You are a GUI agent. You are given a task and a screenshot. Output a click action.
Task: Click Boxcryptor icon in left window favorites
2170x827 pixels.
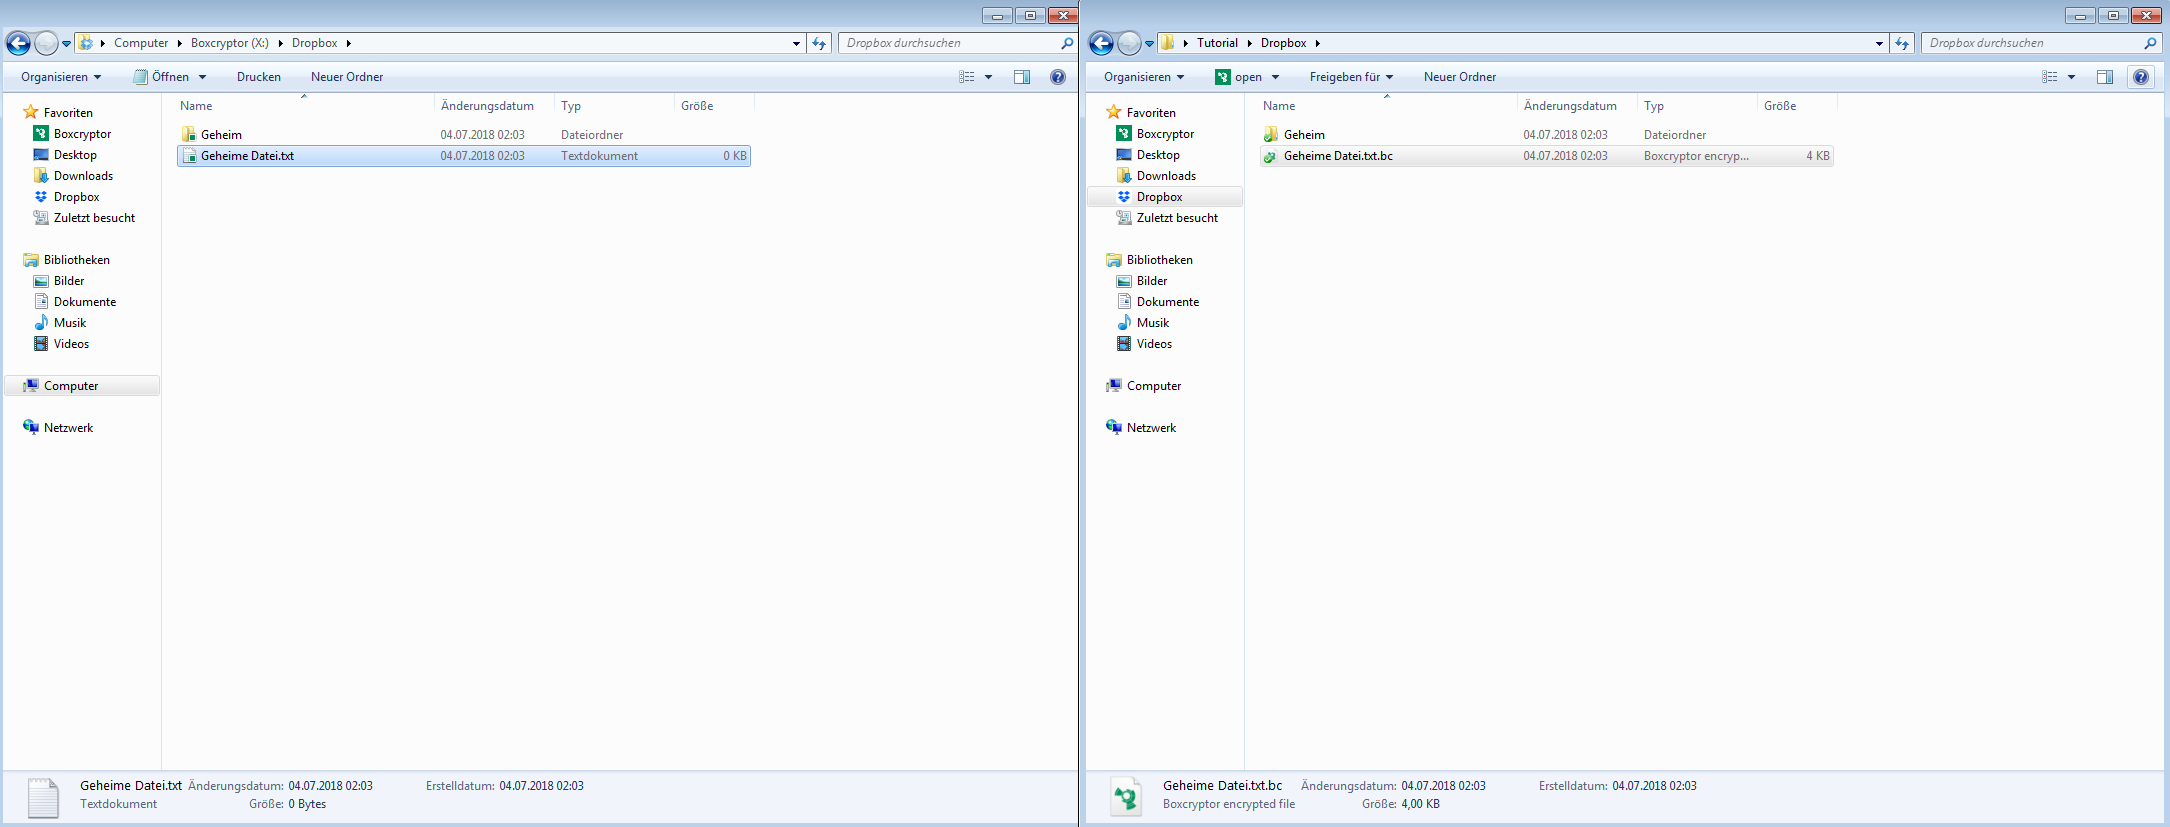41,134
